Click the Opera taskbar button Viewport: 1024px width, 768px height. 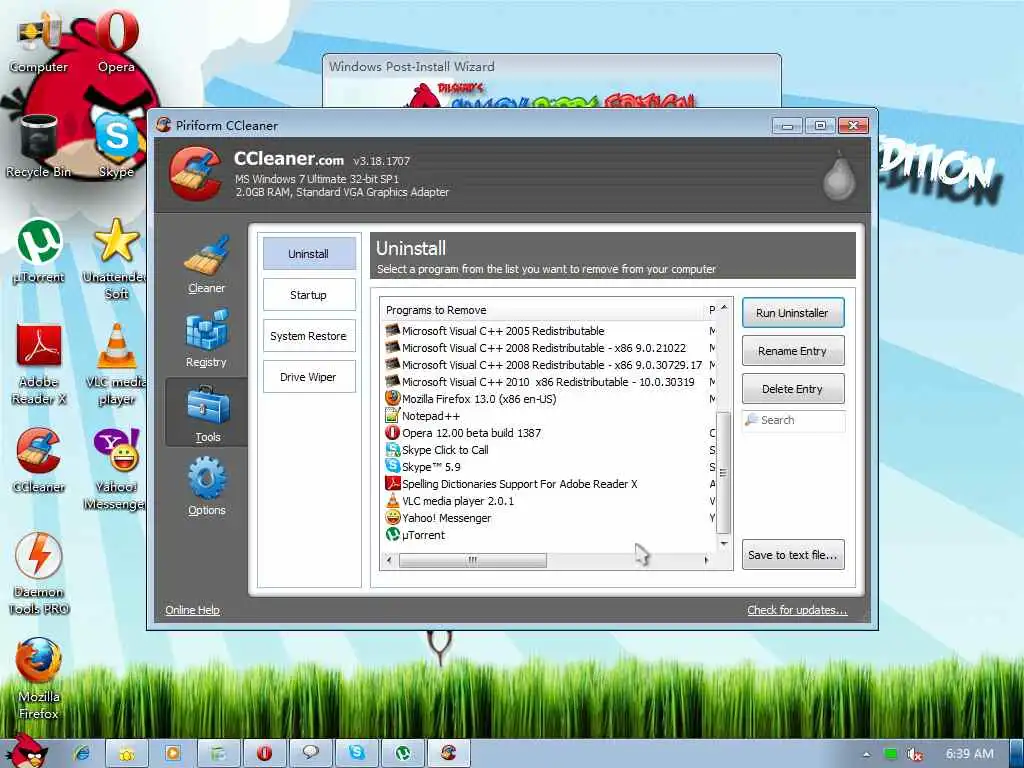tap(264, 753)
